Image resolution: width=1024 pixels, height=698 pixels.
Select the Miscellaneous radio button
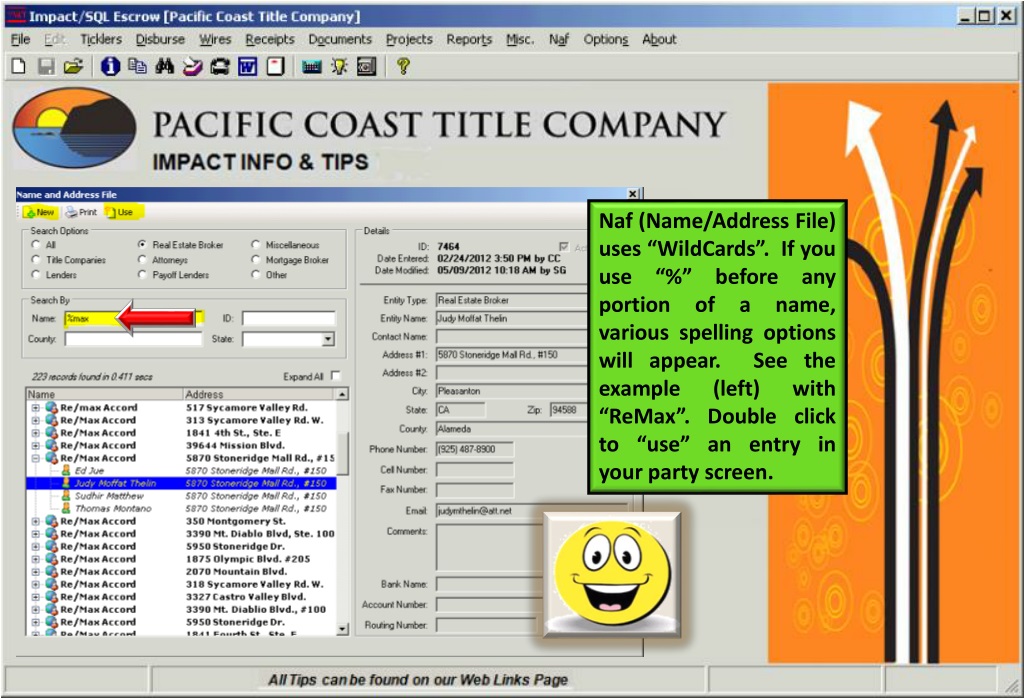[x=255, y=245]
